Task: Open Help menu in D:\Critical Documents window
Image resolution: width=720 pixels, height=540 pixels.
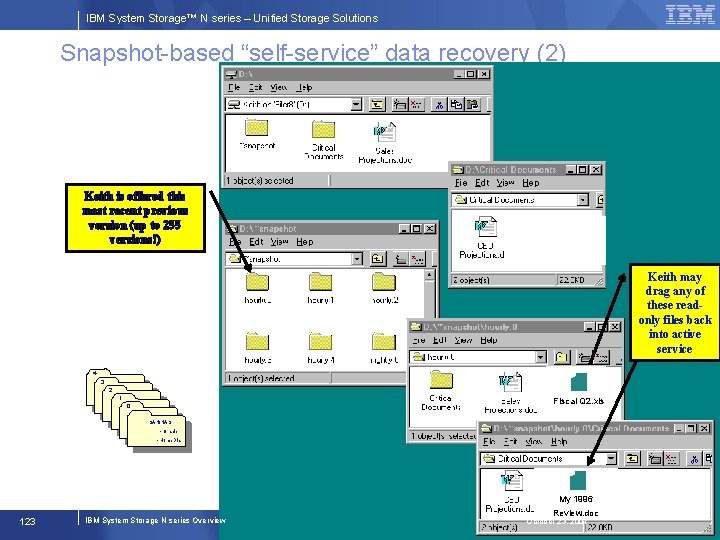Action: pos(530,183)
